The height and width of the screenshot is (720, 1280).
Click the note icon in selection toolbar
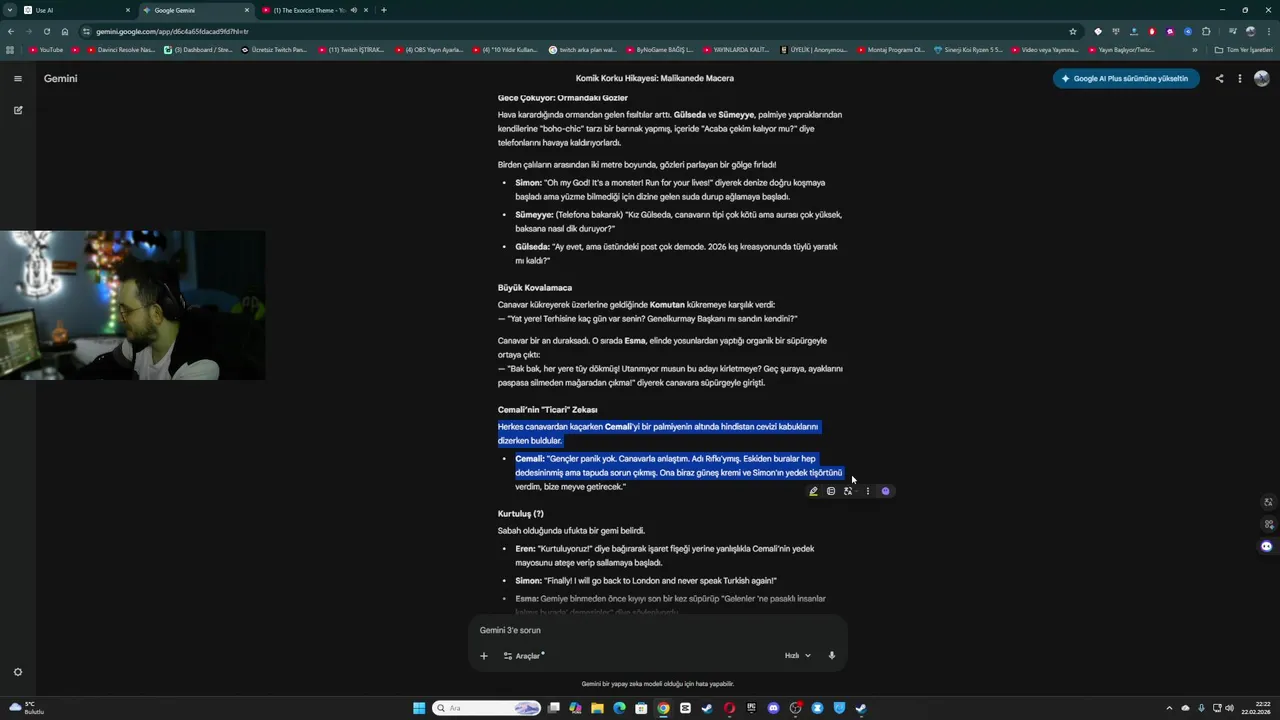tap(831, 491)
